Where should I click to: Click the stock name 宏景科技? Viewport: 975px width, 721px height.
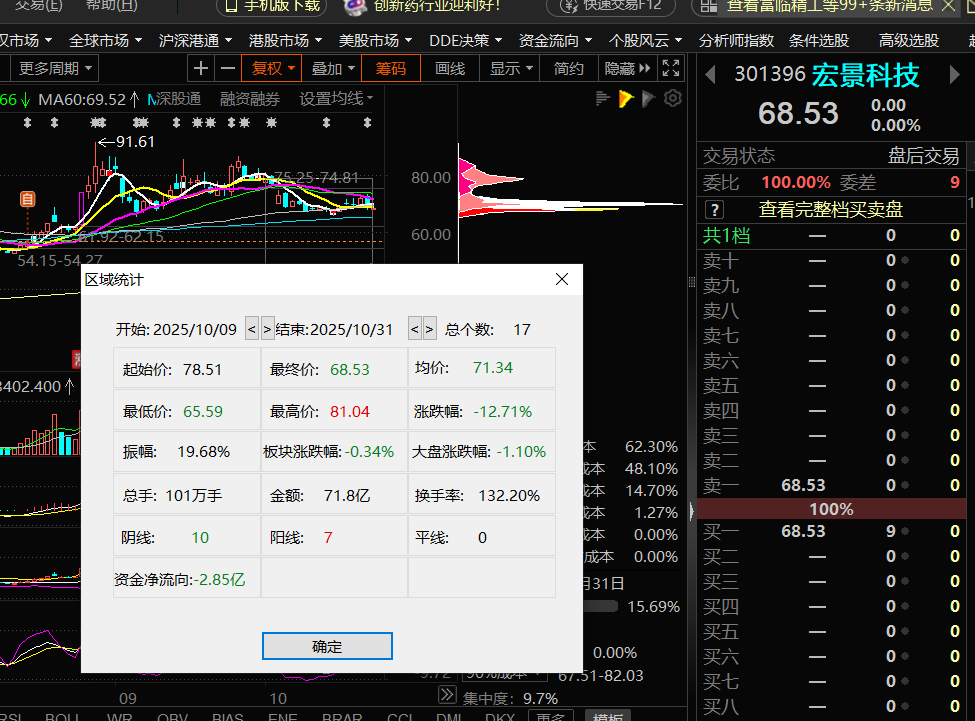[865, 75]
